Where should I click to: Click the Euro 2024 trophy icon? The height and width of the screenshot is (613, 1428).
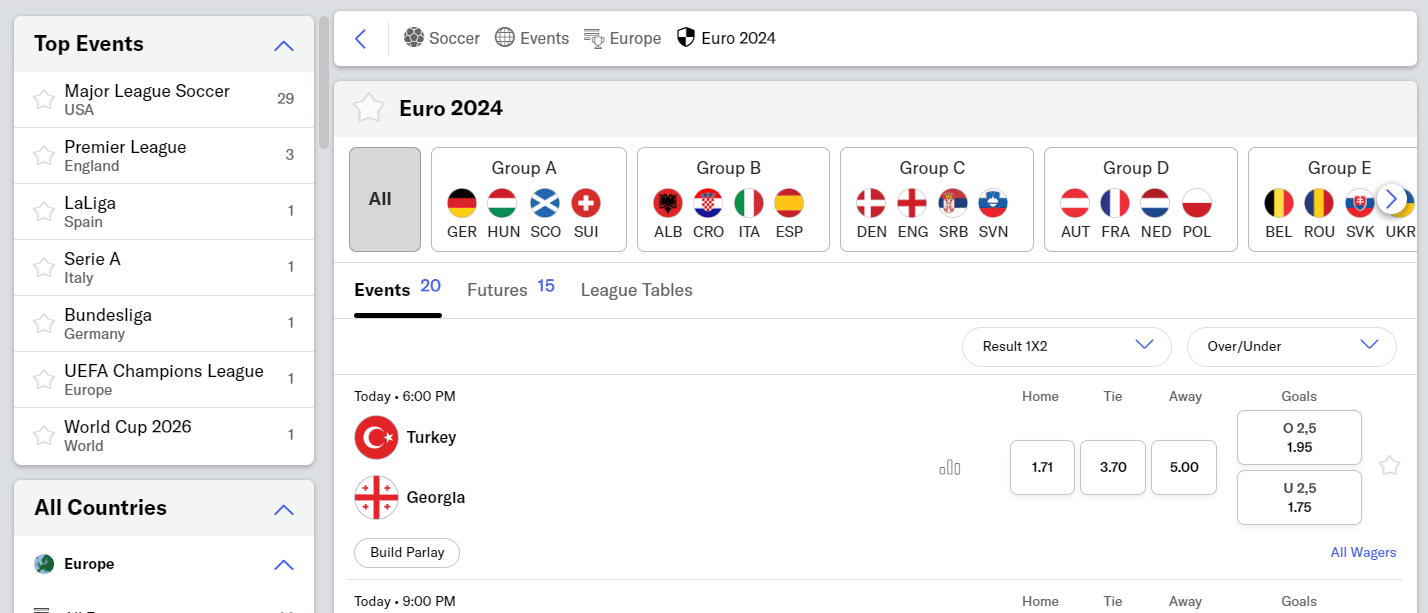pyautogui.click(x=685, y=37)
